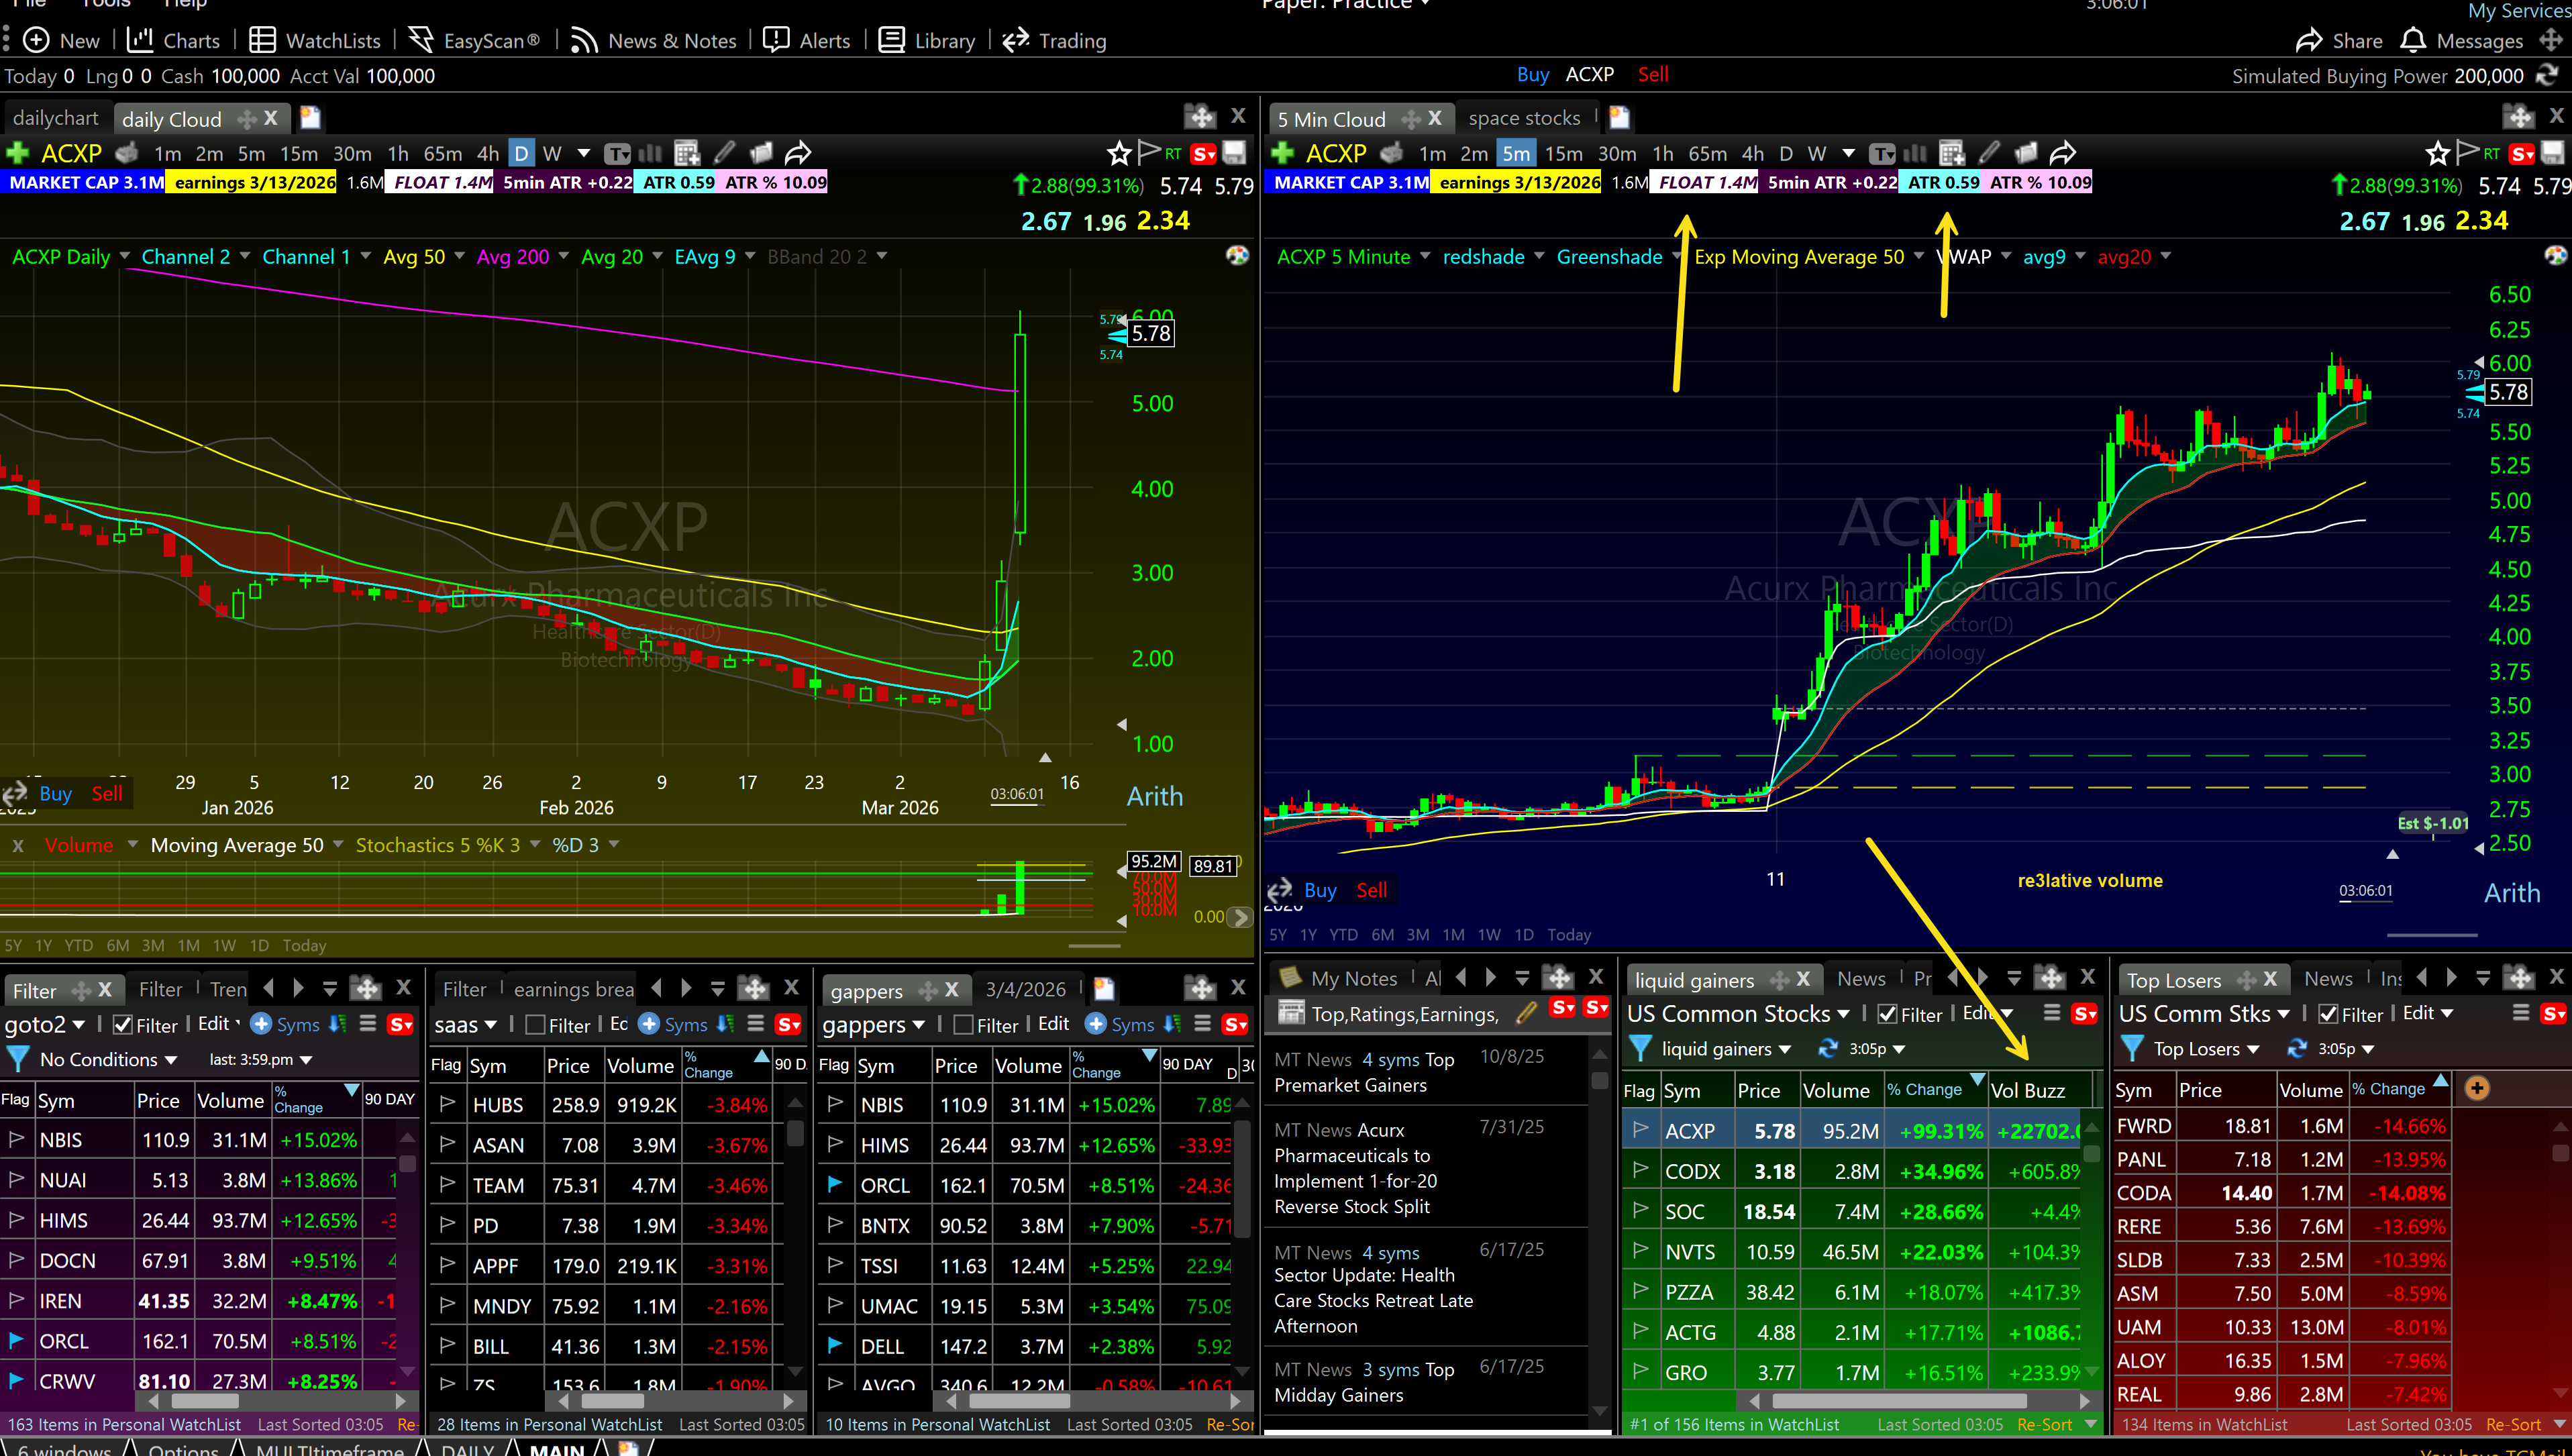Click the Buy button on the 5-minute chart
This screenshot has width=2572, height=1456.
pos(1320,890)
